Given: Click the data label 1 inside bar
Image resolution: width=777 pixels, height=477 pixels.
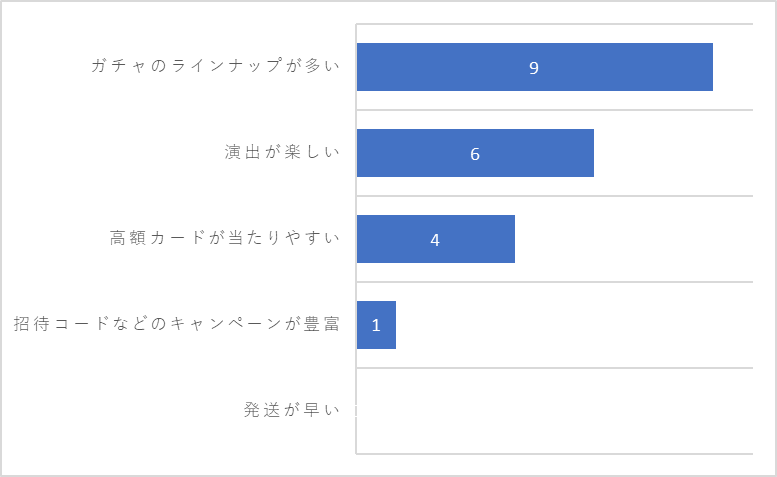Looking at the screenshot, I should [x=376, y=325].
